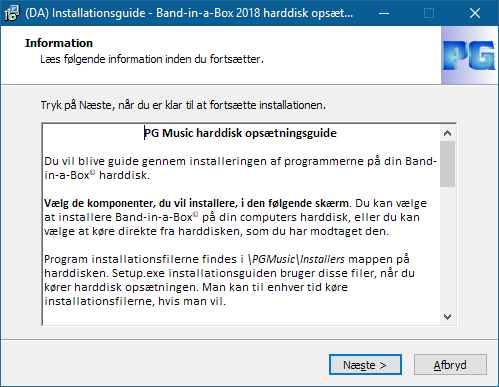The image size is (499, 387).
Task: Click the 'Du vil blive guide gennem' paragraph
Action: pos(240,168)
